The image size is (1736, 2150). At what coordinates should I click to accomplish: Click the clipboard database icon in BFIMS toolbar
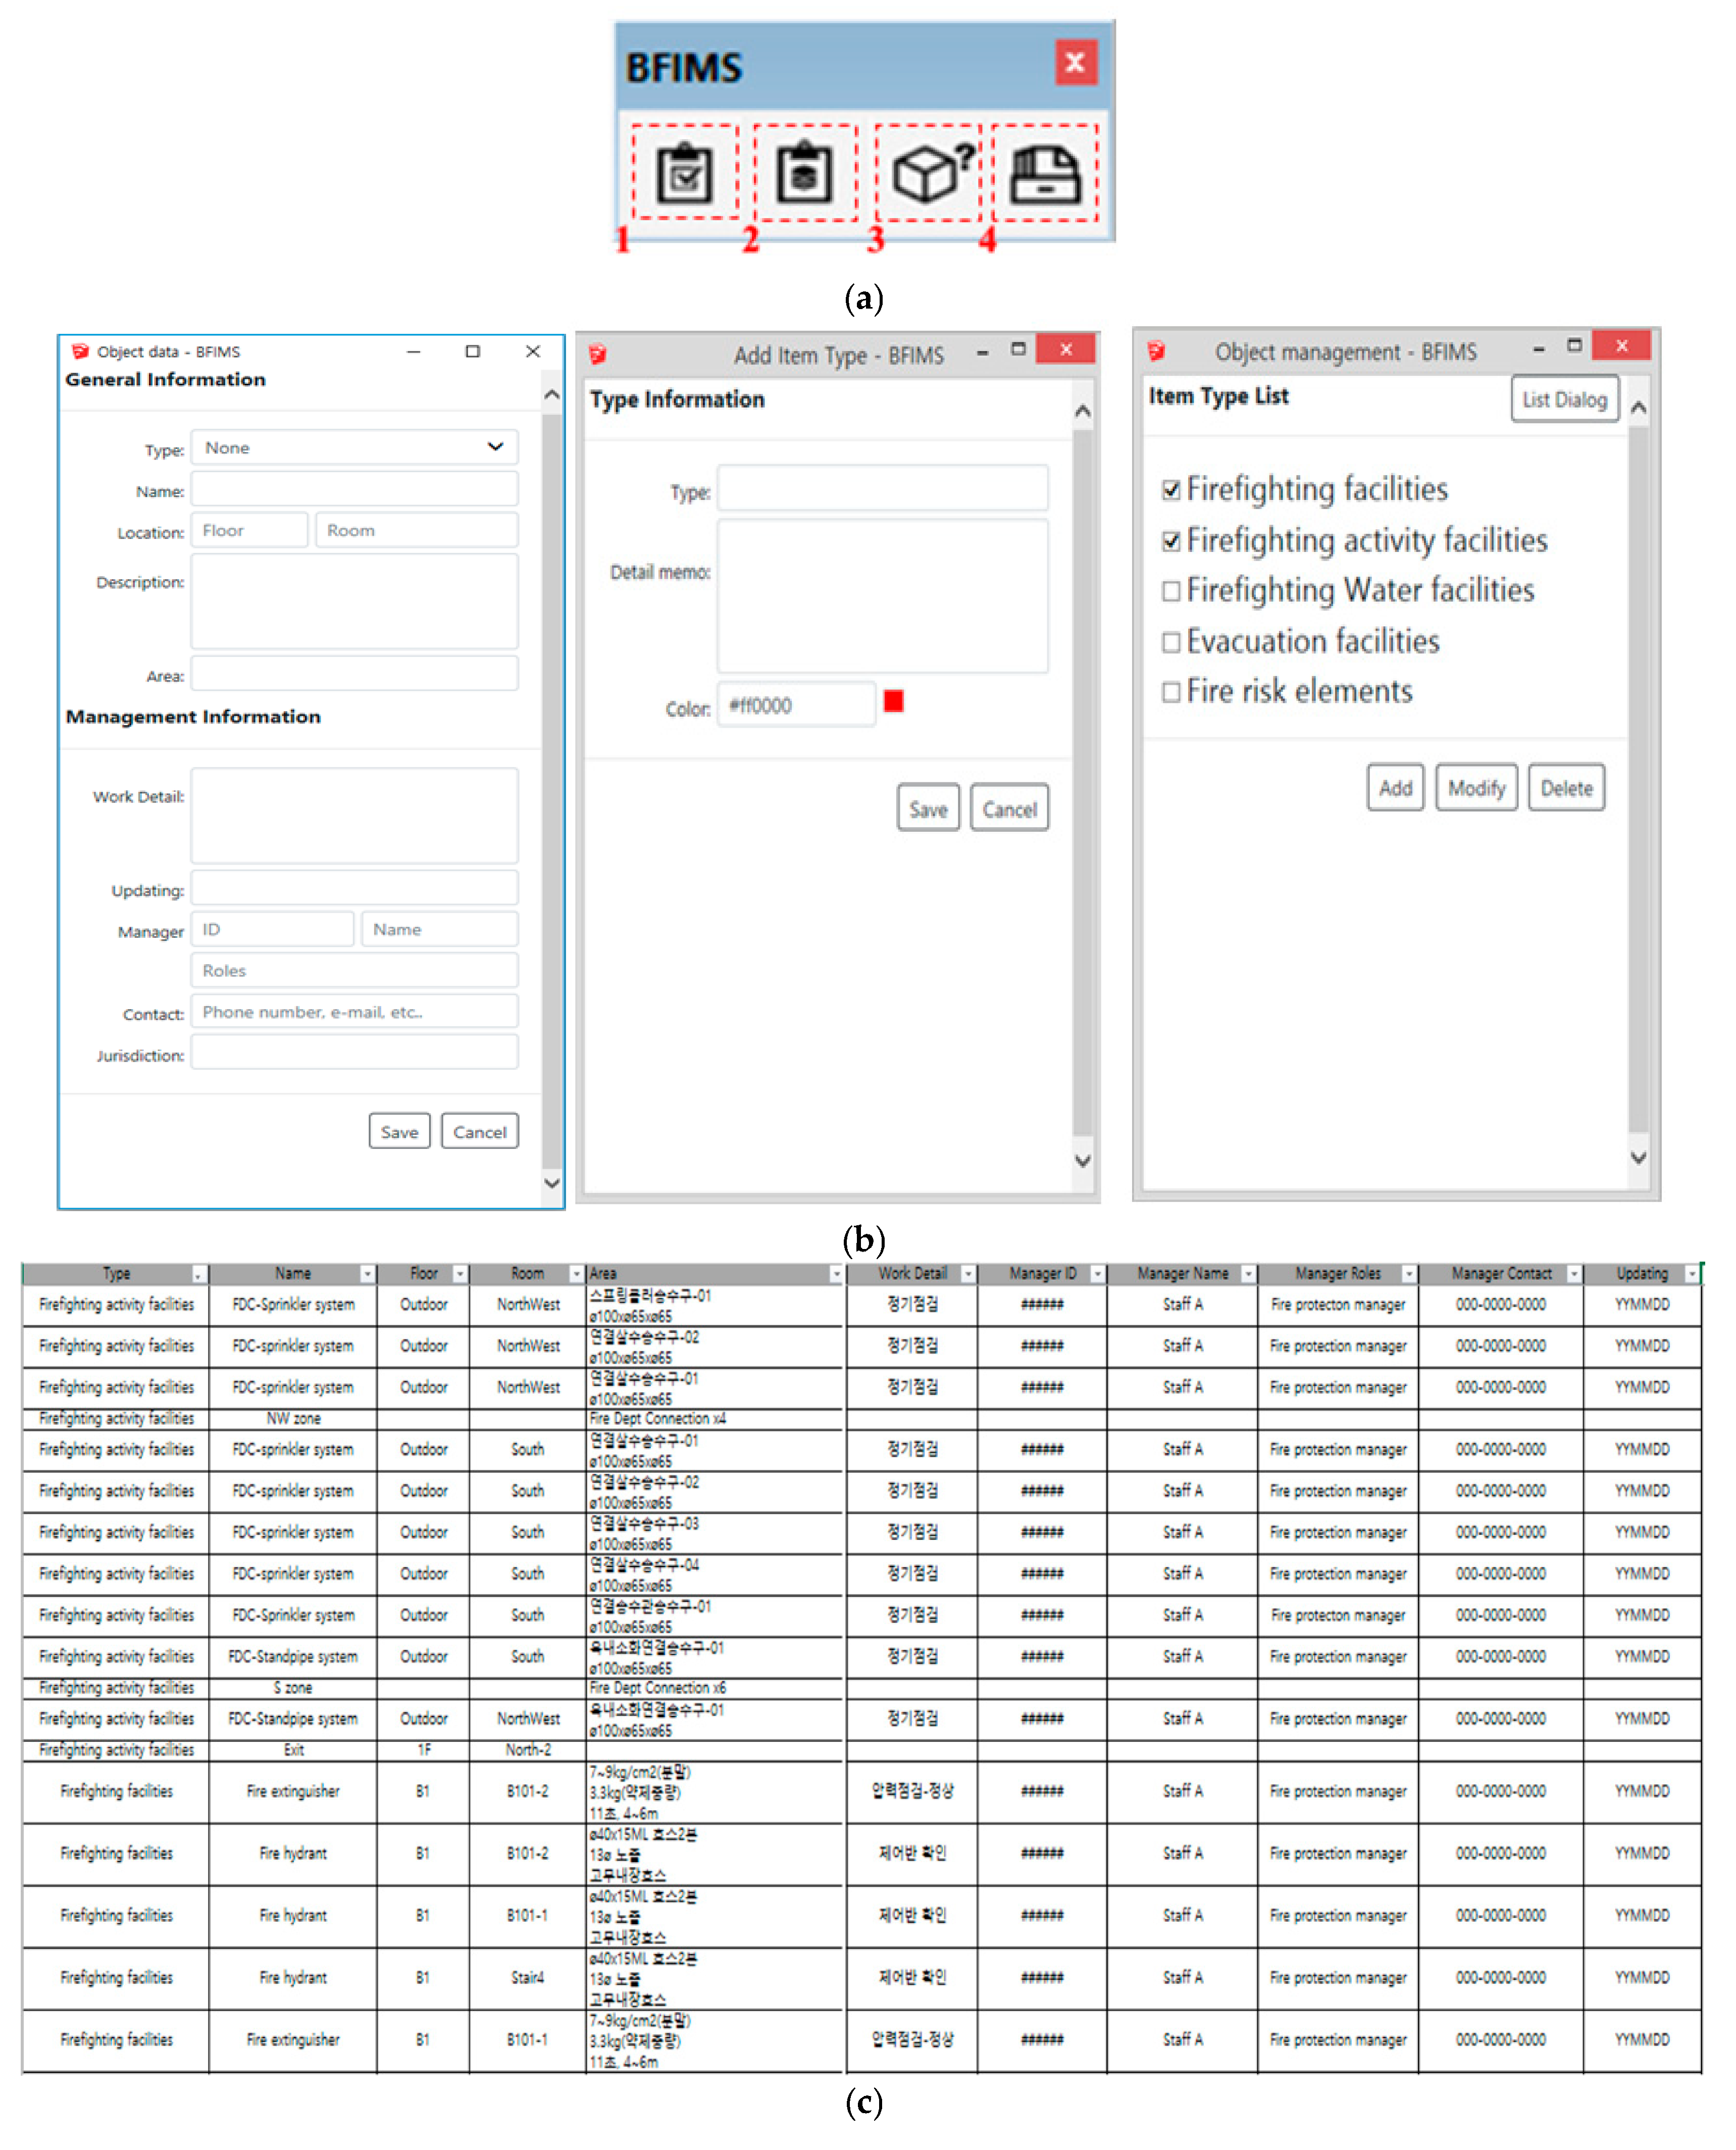tap(806, 174)
